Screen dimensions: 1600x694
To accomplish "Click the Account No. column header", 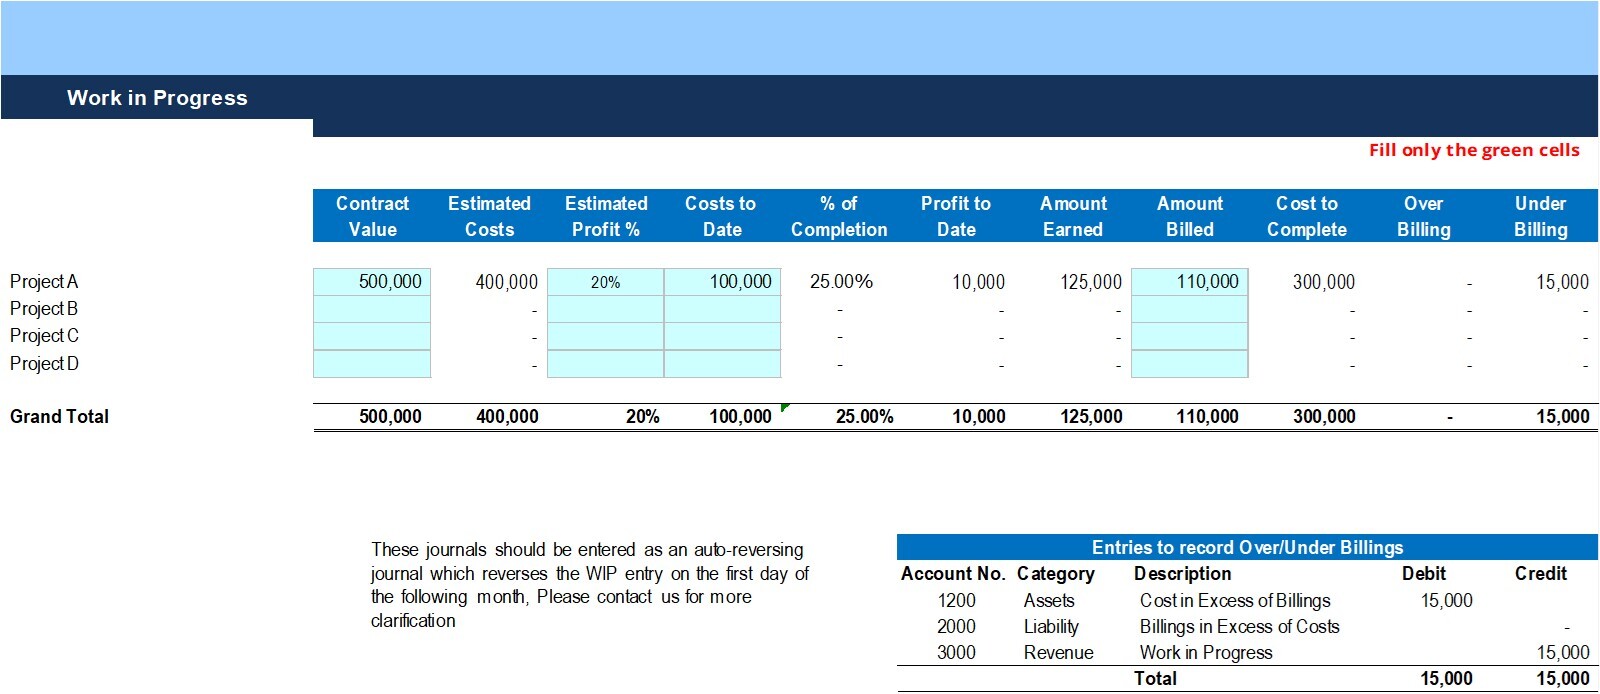I will click(953, 574).
